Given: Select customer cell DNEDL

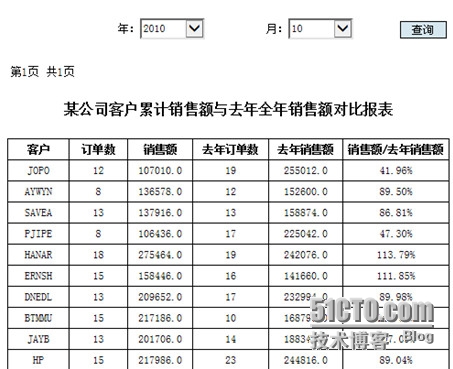Looking at the screenshot, I should pyautogui.click(x=38, y=297).
